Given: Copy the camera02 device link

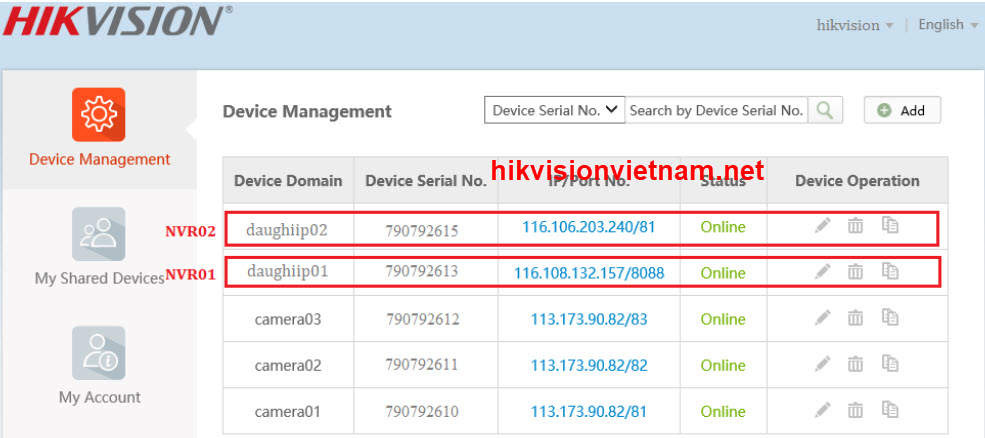Looking at the screenshot, I should point(890,363).
